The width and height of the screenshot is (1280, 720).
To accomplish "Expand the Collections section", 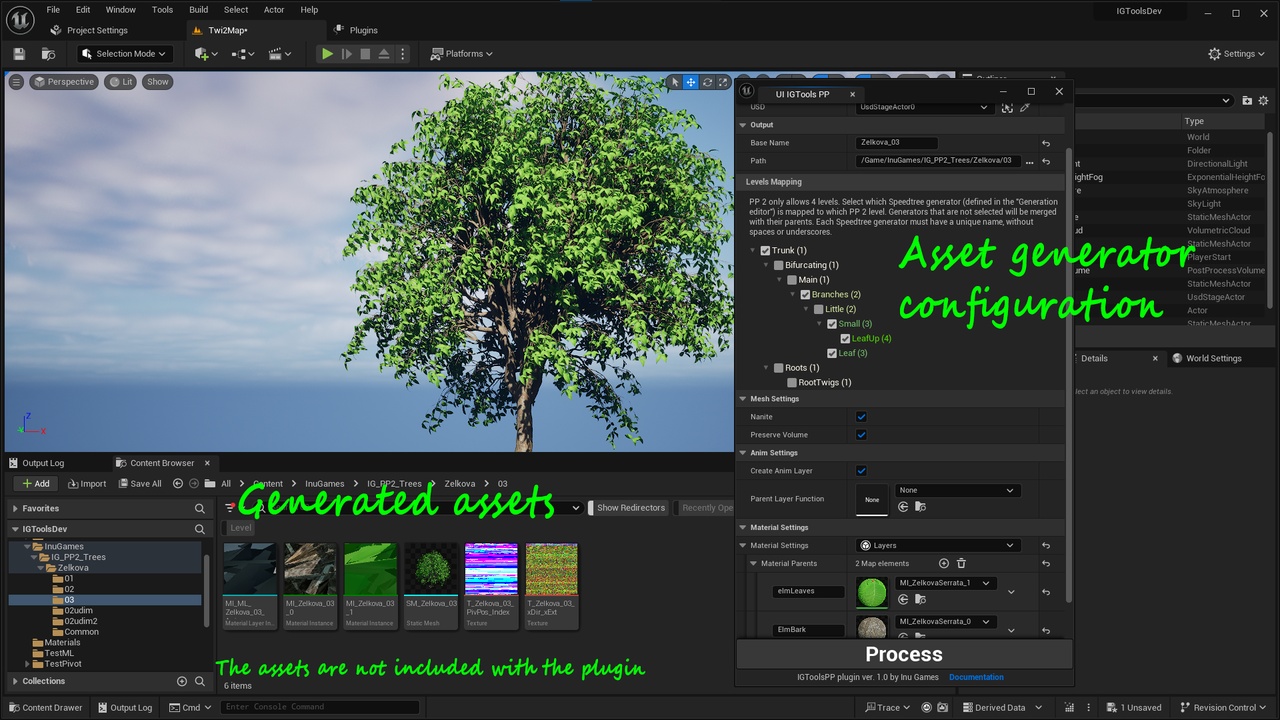I will click(15, 681).
